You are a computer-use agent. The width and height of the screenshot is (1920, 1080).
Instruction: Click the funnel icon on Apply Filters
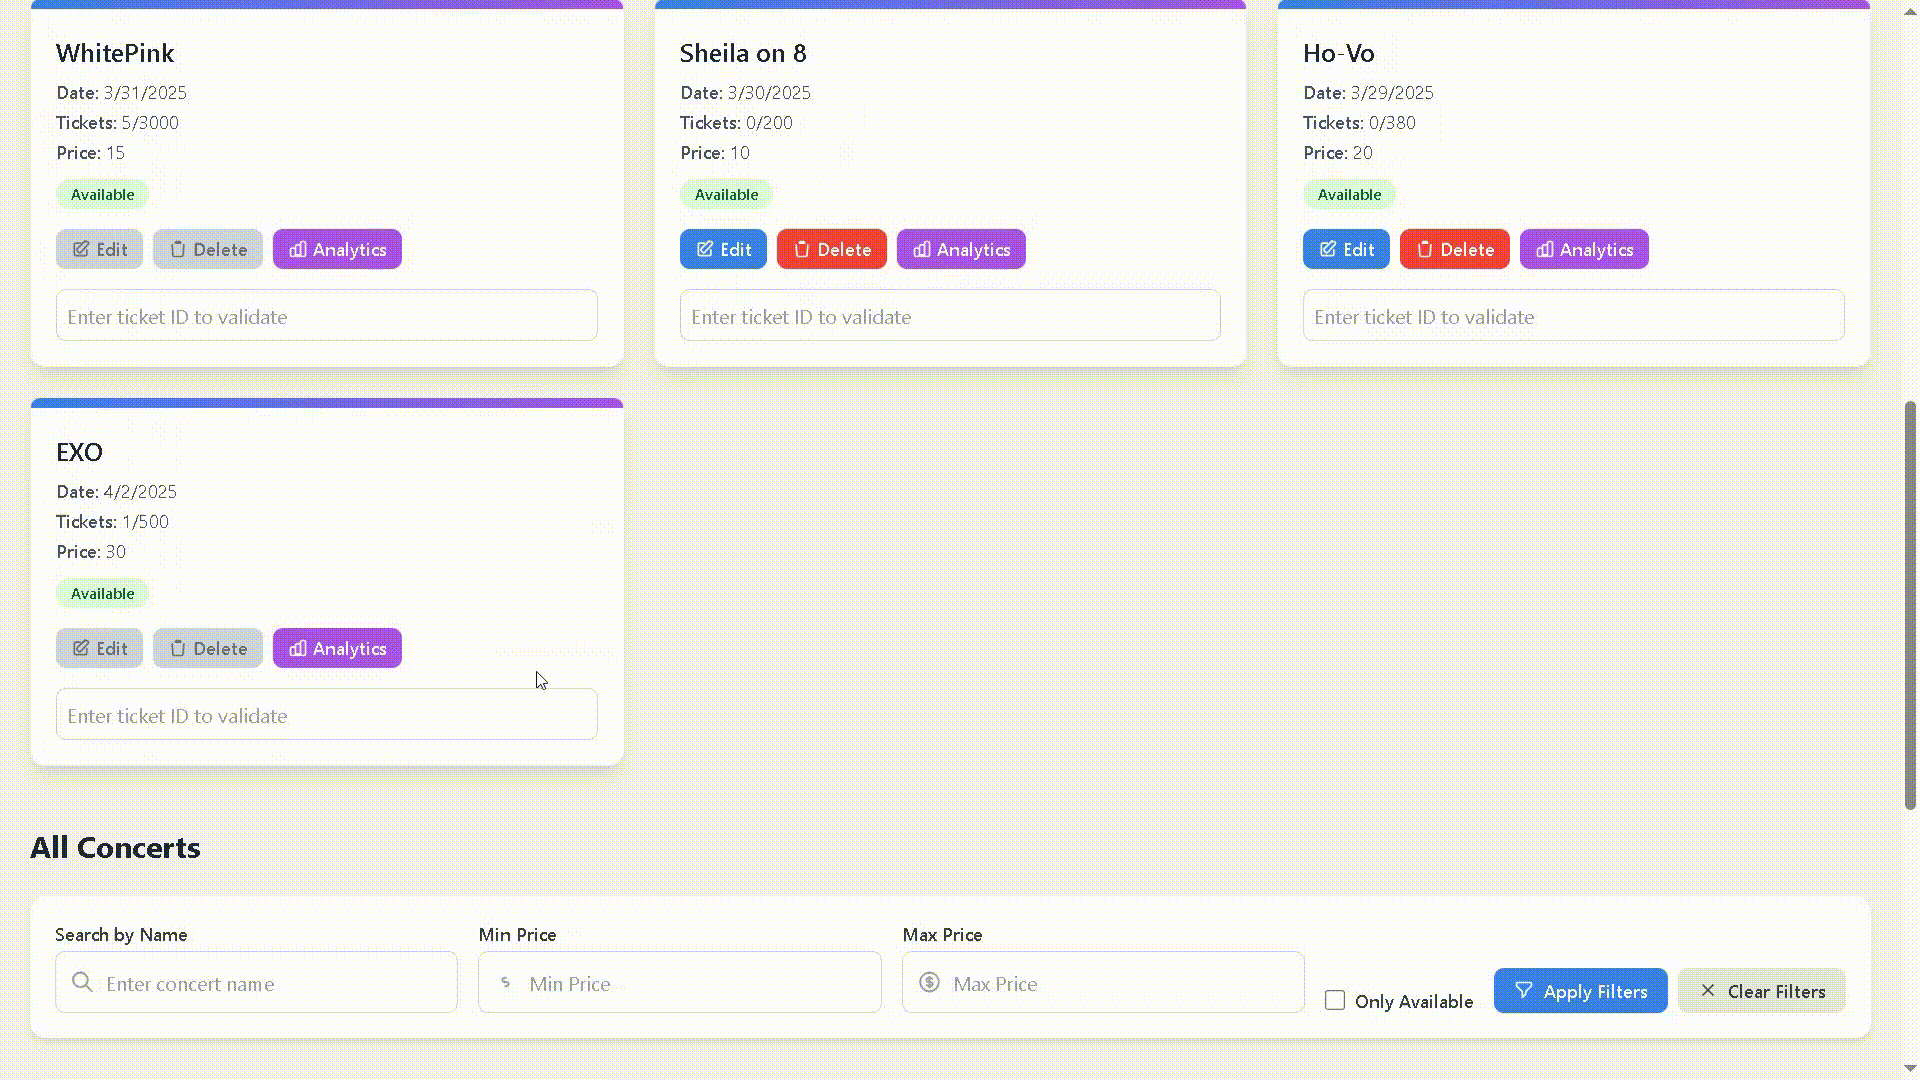tap(1523, 991)
